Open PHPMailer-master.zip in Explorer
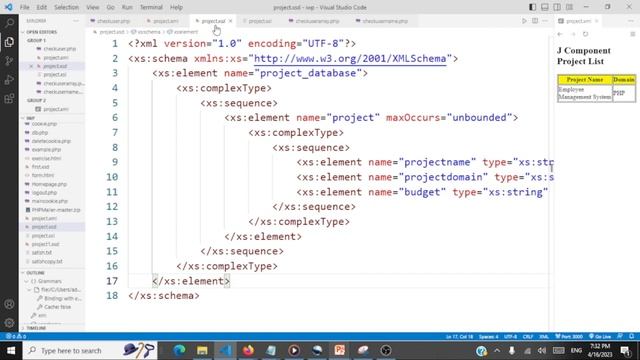The width and height of the screenshot is (640, 360). (x=56, y=210)
